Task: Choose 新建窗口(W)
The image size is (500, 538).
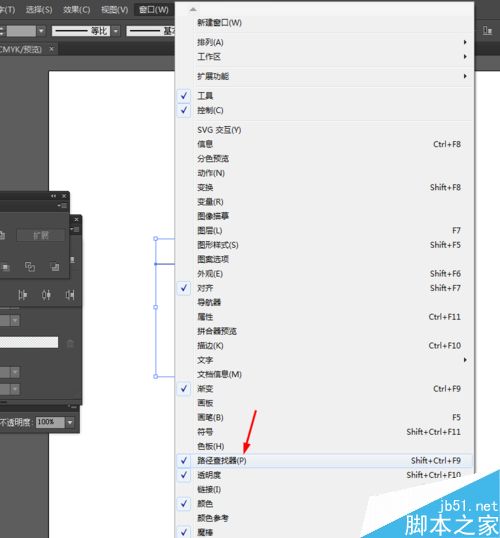Action: [324, 23]
